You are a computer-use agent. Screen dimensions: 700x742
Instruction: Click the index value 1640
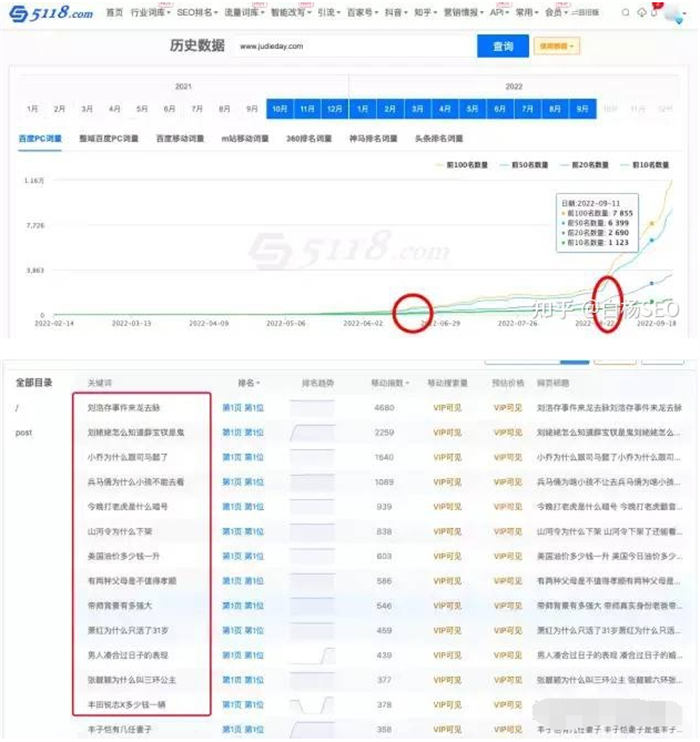(x=384, y=458)
